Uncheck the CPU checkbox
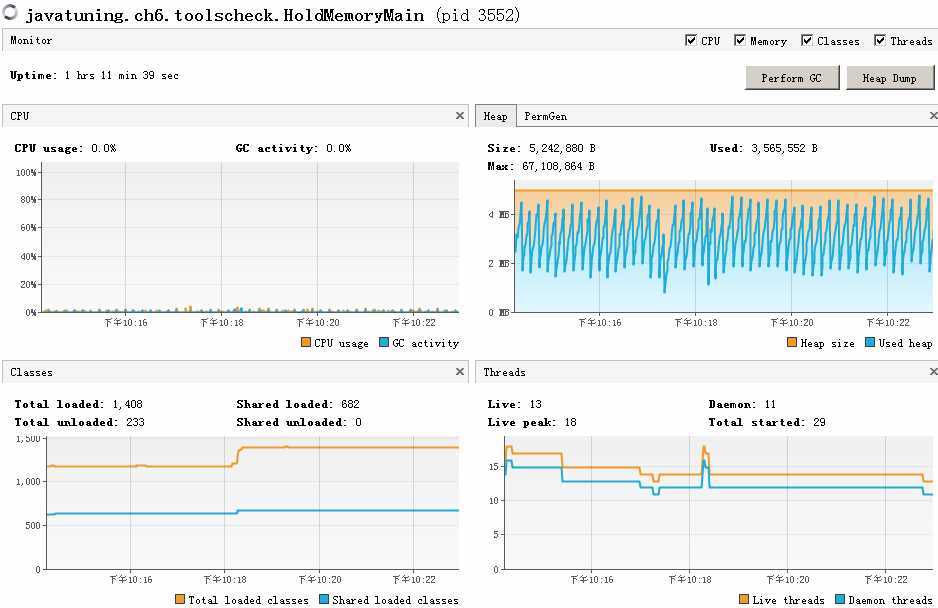The image size is (938, 608). pyautogui.click(x=691, y=40)
